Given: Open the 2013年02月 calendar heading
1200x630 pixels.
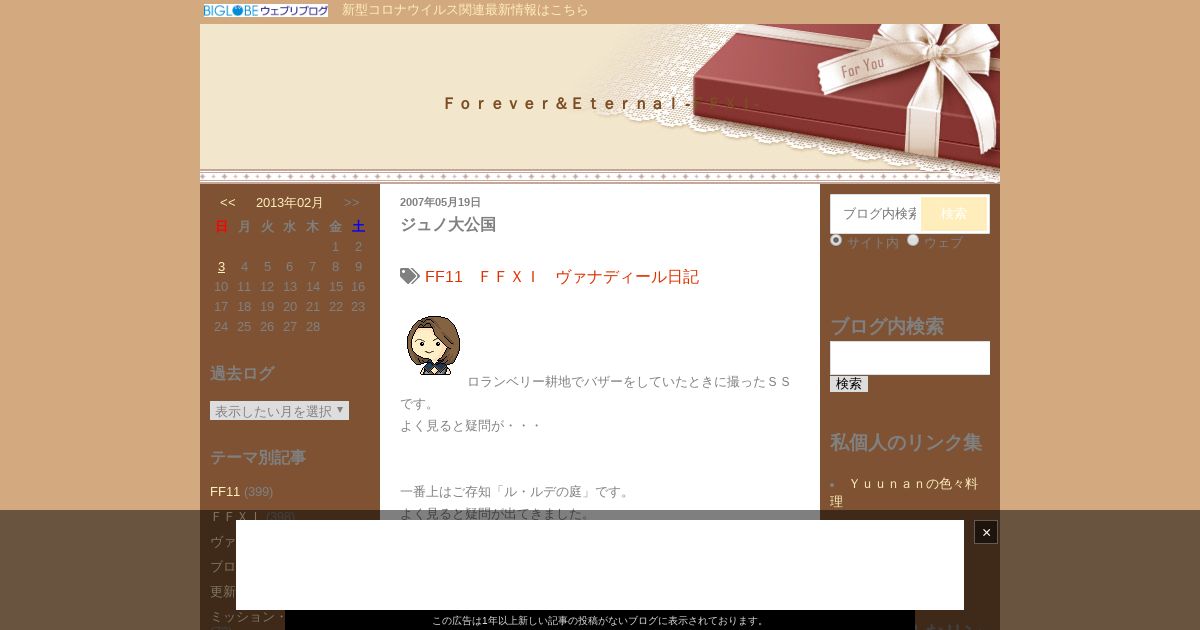Looking at the screenshot, I should (x=290, y=202).
